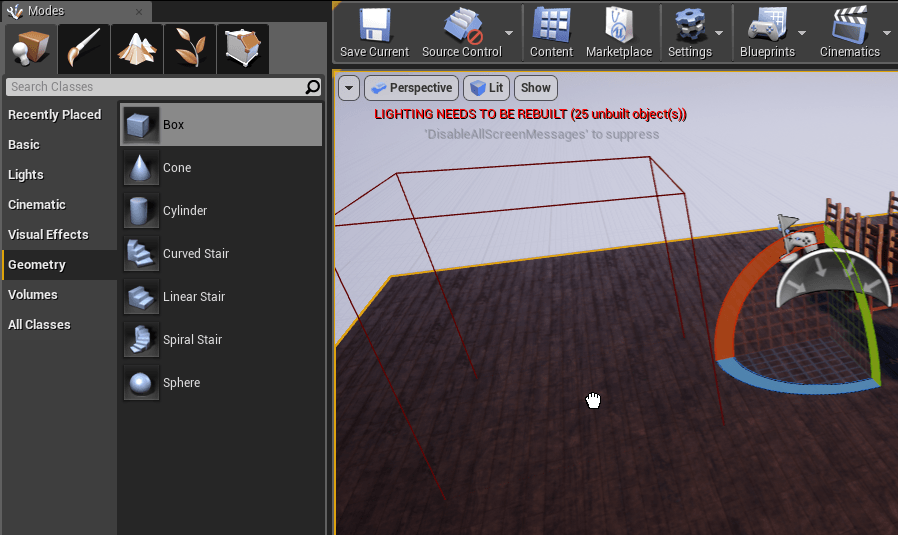Image resolution: width=898 pixels, height=535 pixels.
Task: Open the Content browser from toolbar
Action: pyautogui.click(x=551, y=33)
